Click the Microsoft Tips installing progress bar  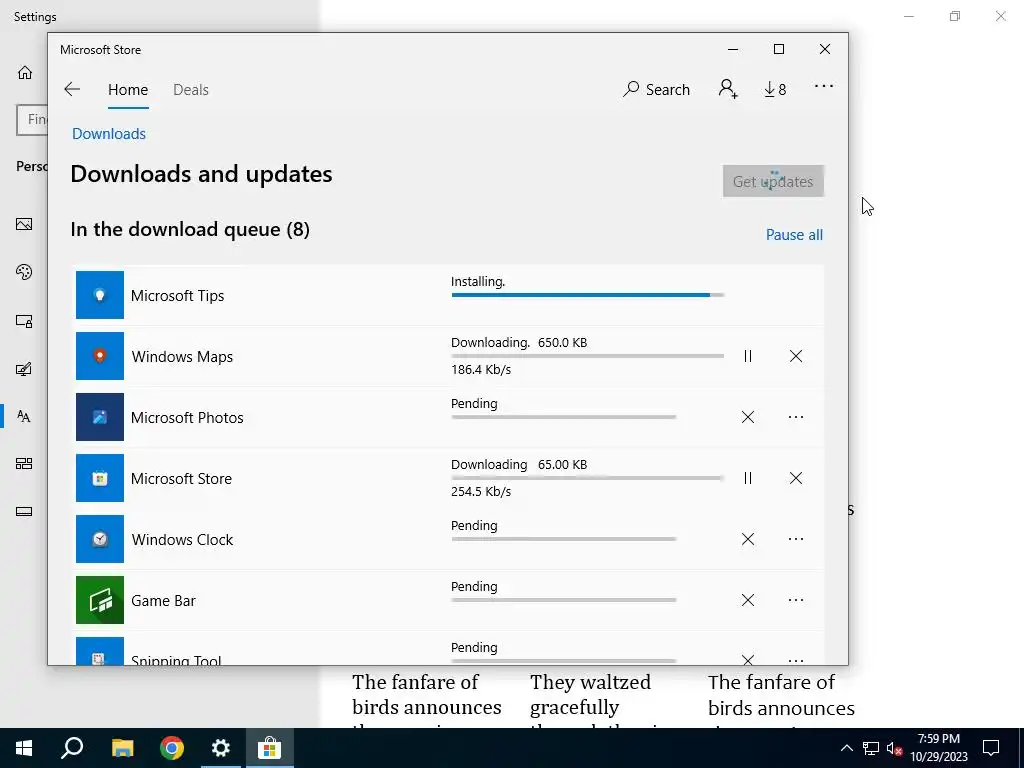click(x=588, y=295)
